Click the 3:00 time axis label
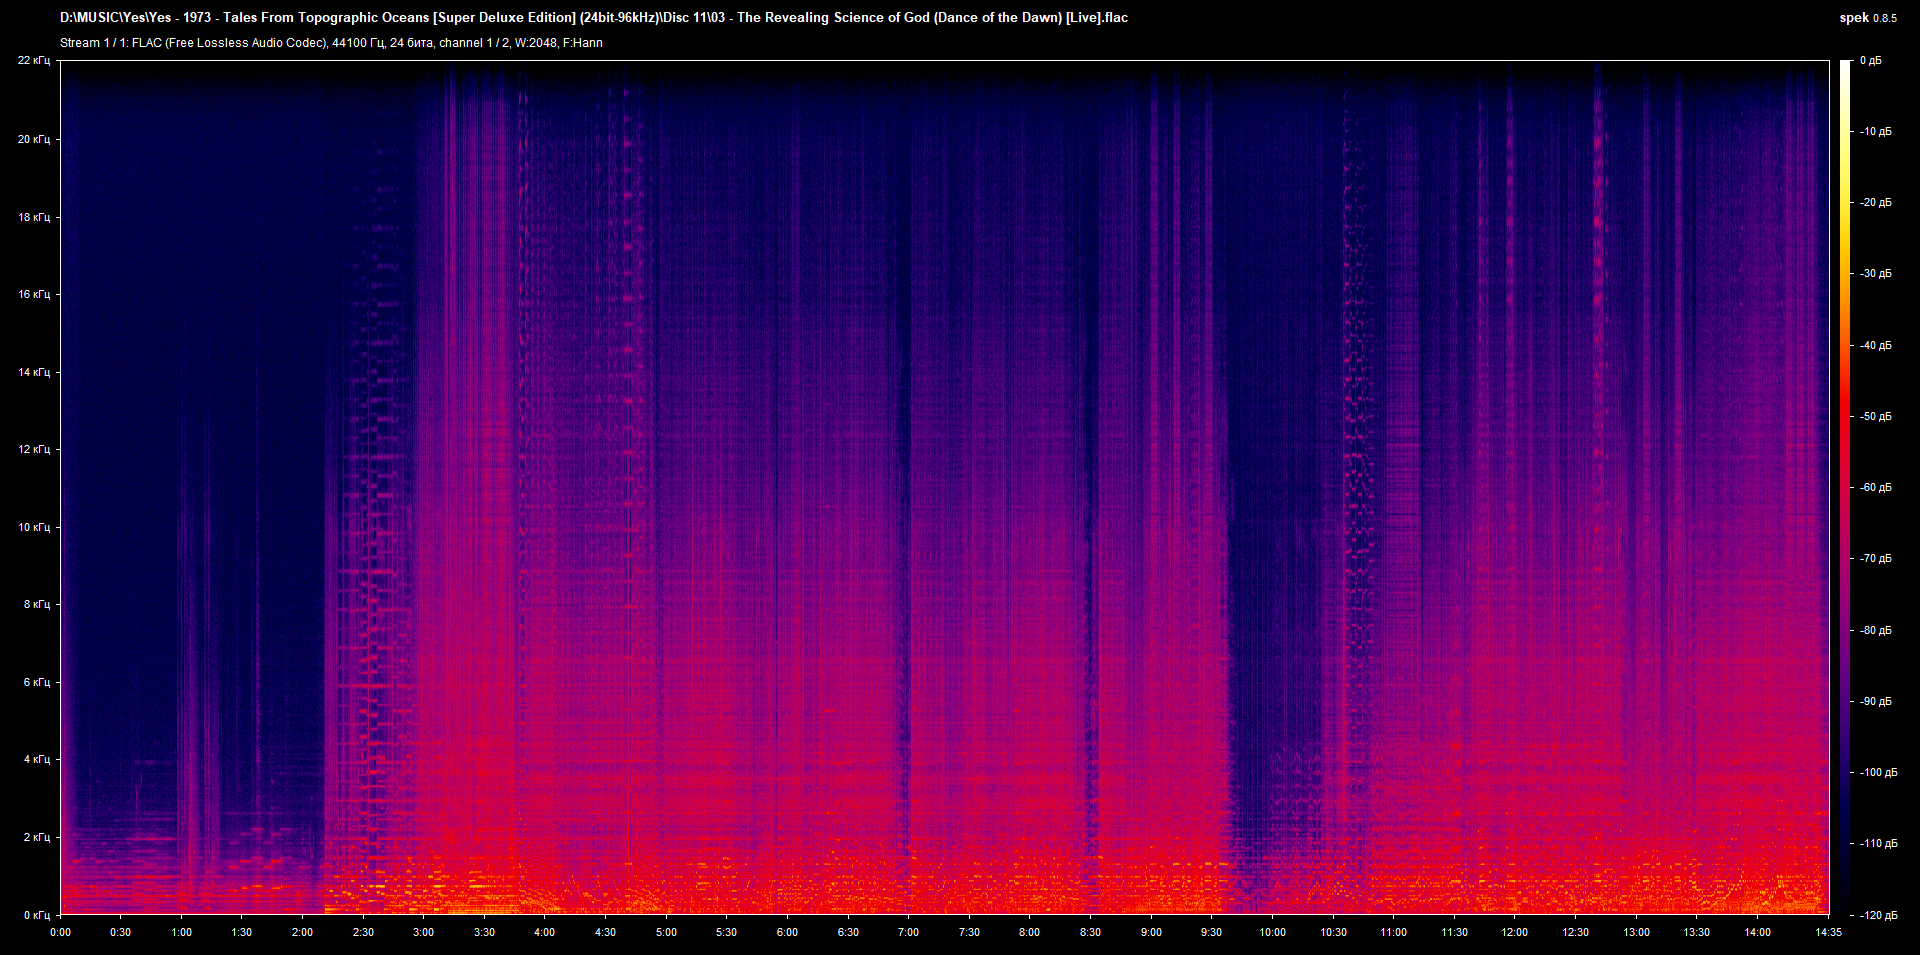Image resolution: width=1920 pixels, height=955 pixels. pos(424,932)
